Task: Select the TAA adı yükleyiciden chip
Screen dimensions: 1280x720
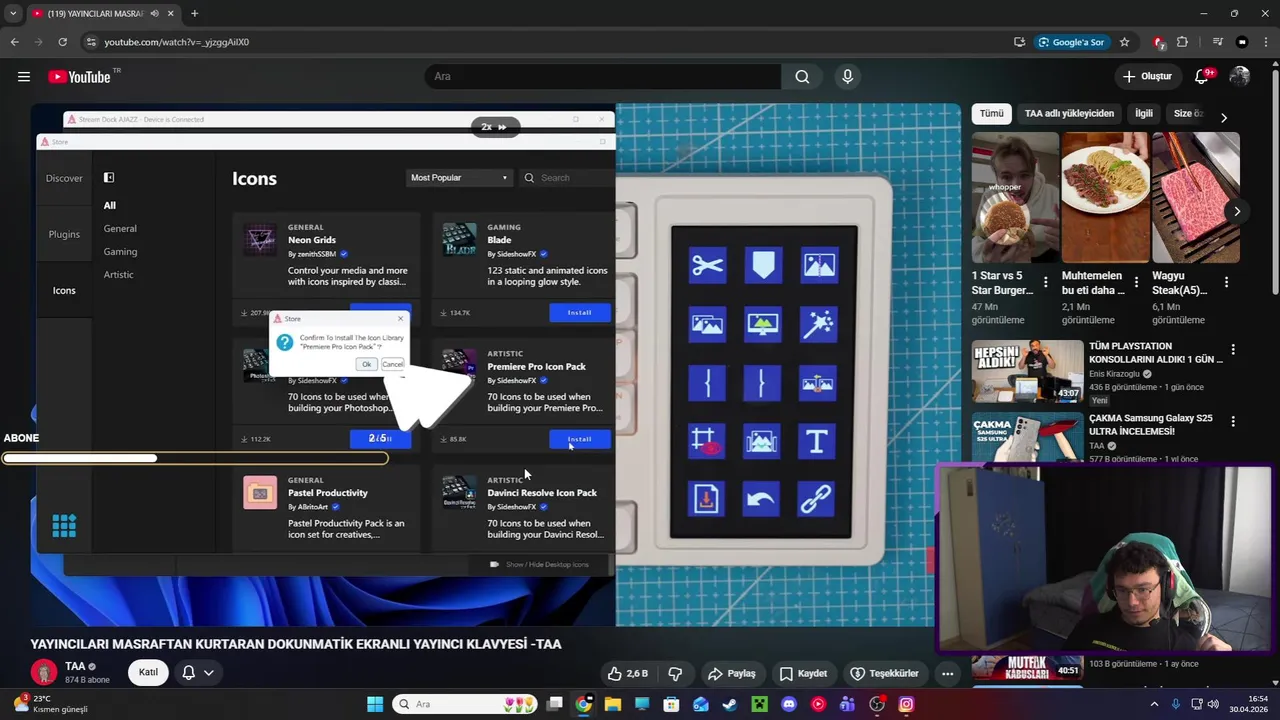Action: pos(1069,114)
